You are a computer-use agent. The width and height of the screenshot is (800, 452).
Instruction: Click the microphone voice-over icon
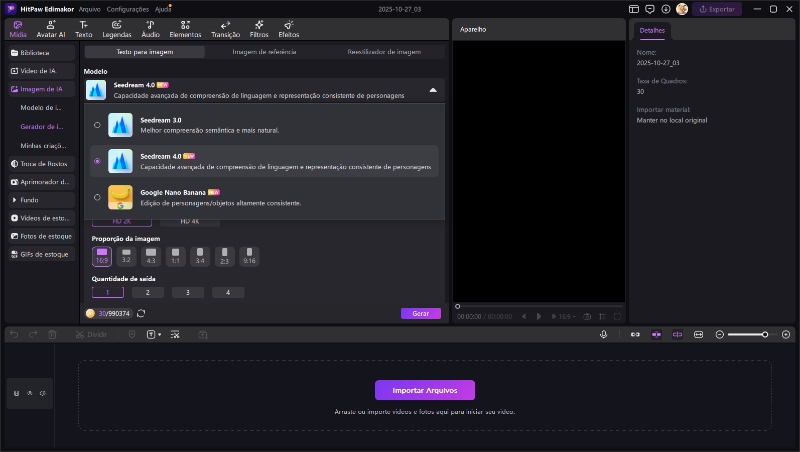coord(604,334)
